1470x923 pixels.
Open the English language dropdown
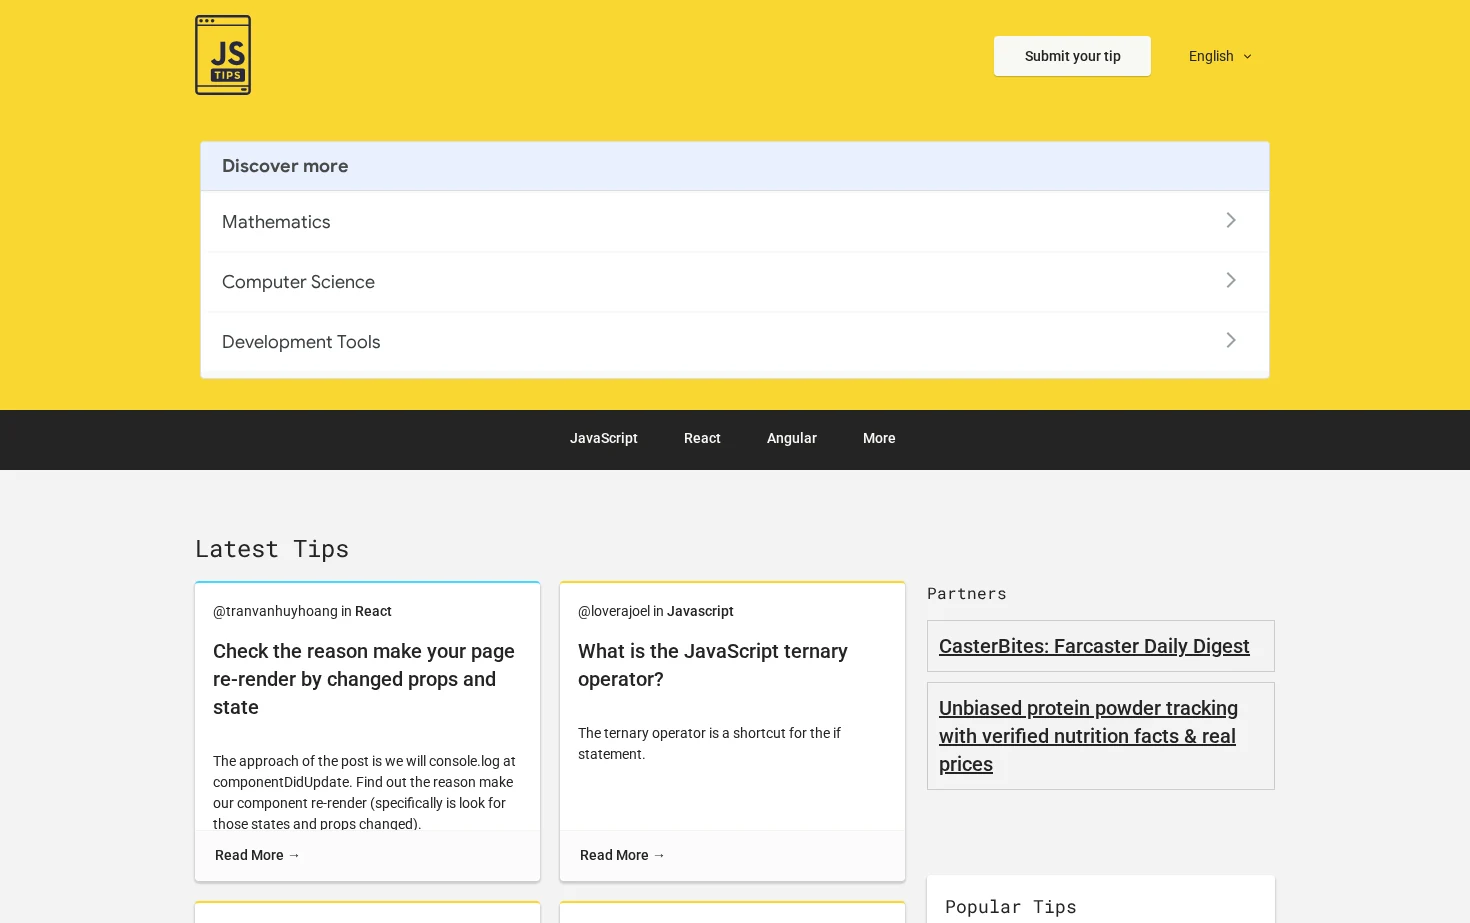(x=1220, y=56)
